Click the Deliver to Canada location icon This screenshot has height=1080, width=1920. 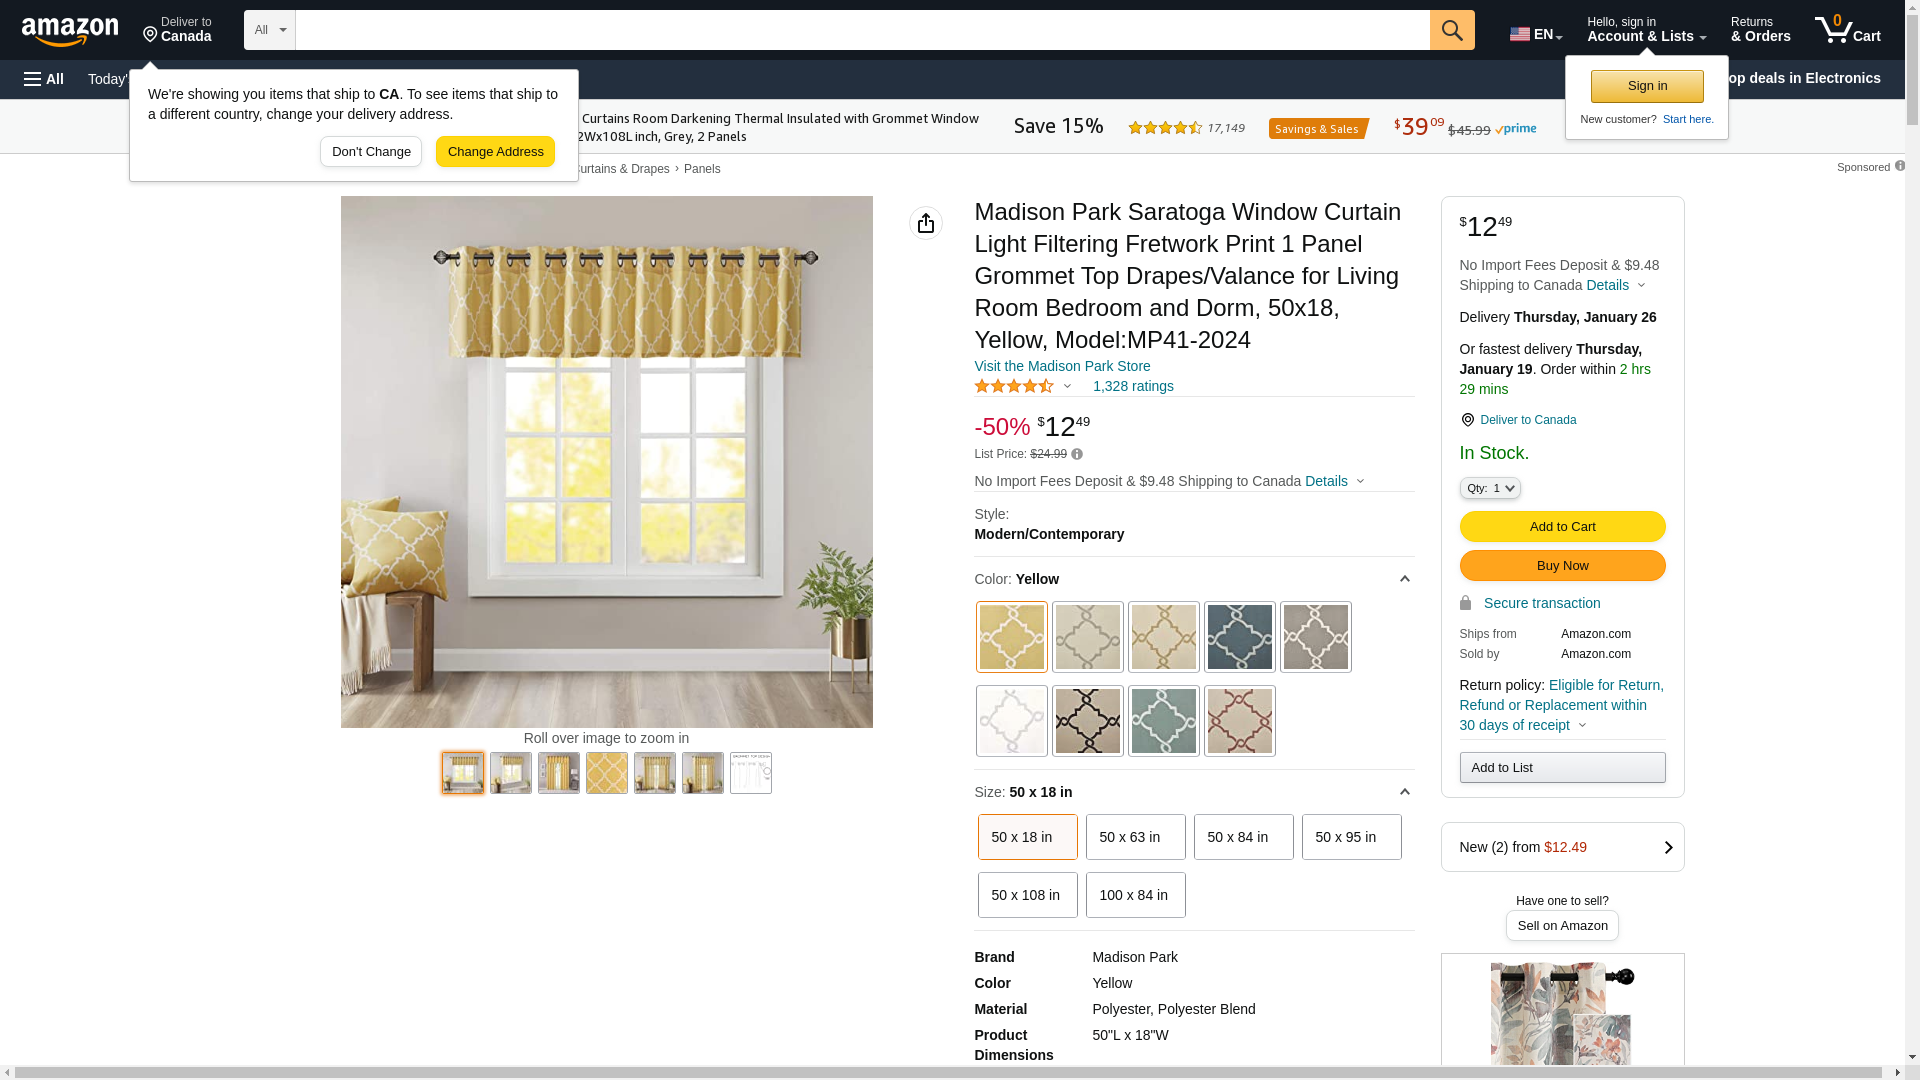(1467, 420)
